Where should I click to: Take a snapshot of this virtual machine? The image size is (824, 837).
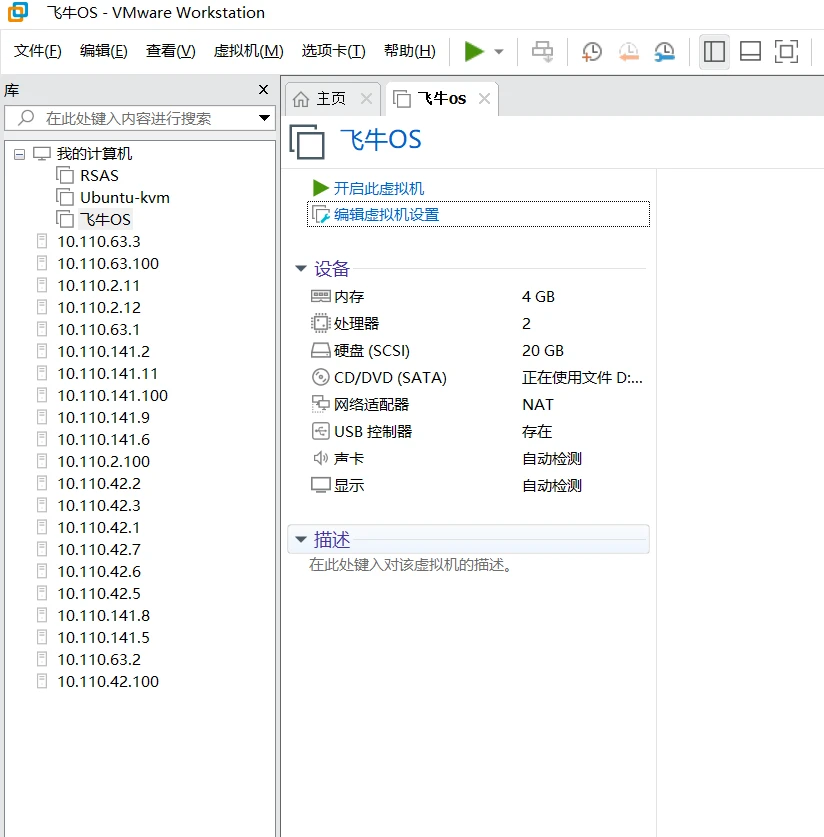[592, 52]
